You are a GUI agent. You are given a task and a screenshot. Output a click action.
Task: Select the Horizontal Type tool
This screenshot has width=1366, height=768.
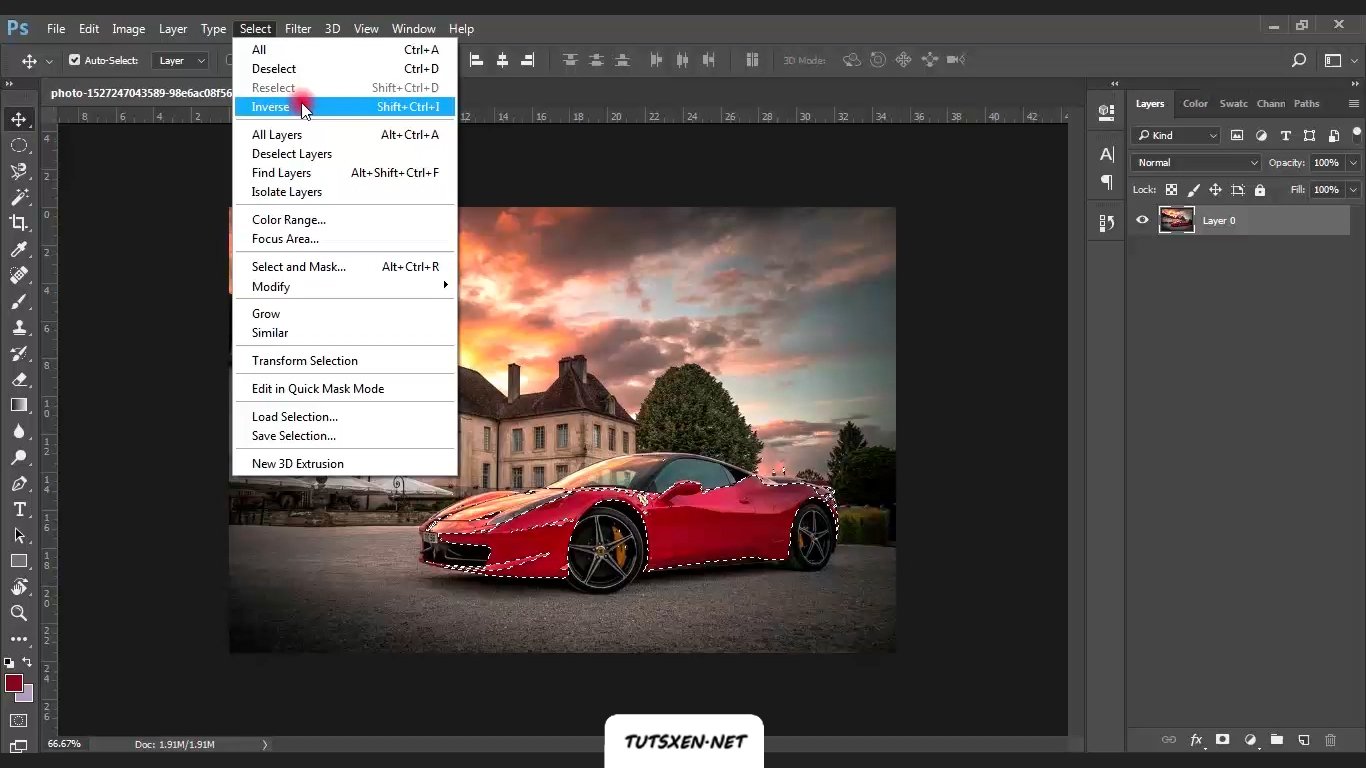[x=19, y=509]
